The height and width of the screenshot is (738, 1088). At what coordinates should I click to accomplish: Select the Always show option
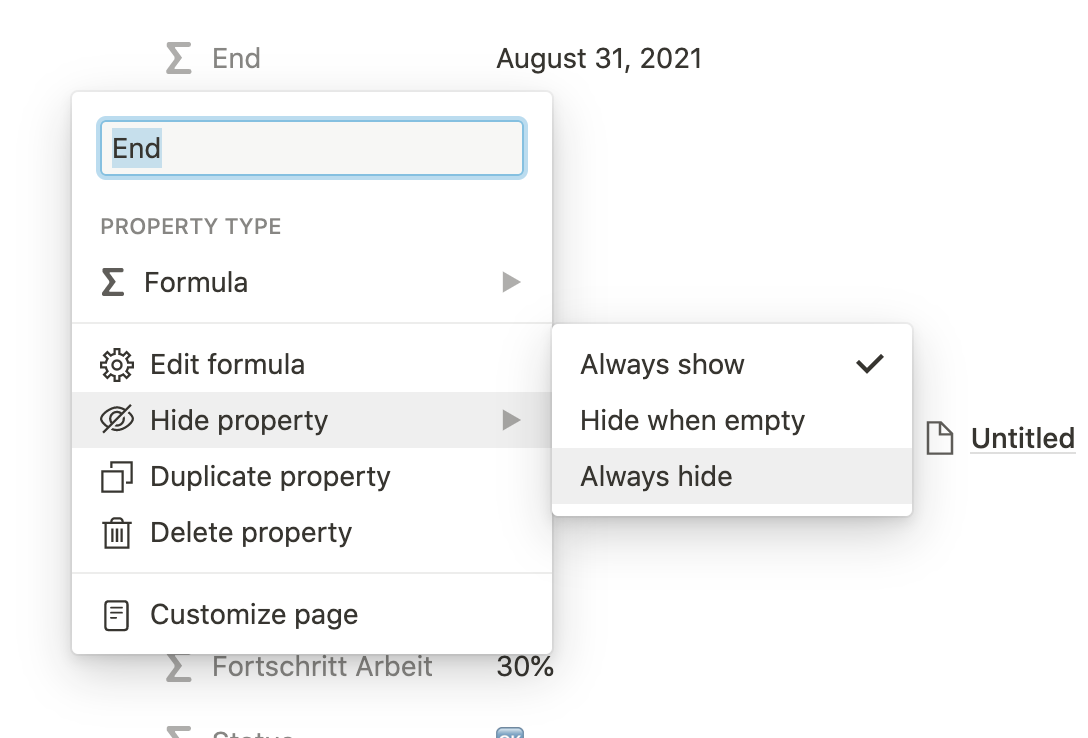pos(732,365)
